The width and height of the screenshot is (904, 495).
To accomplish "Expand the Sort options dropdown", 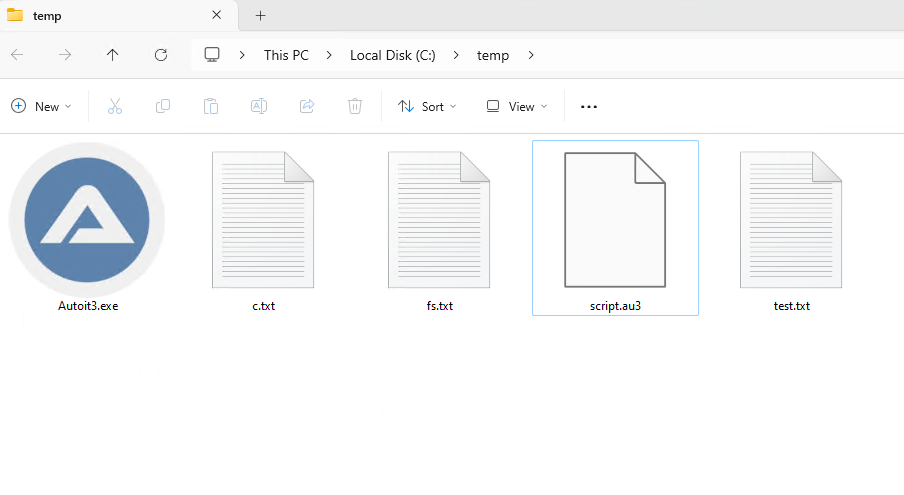I will [427, 106].
